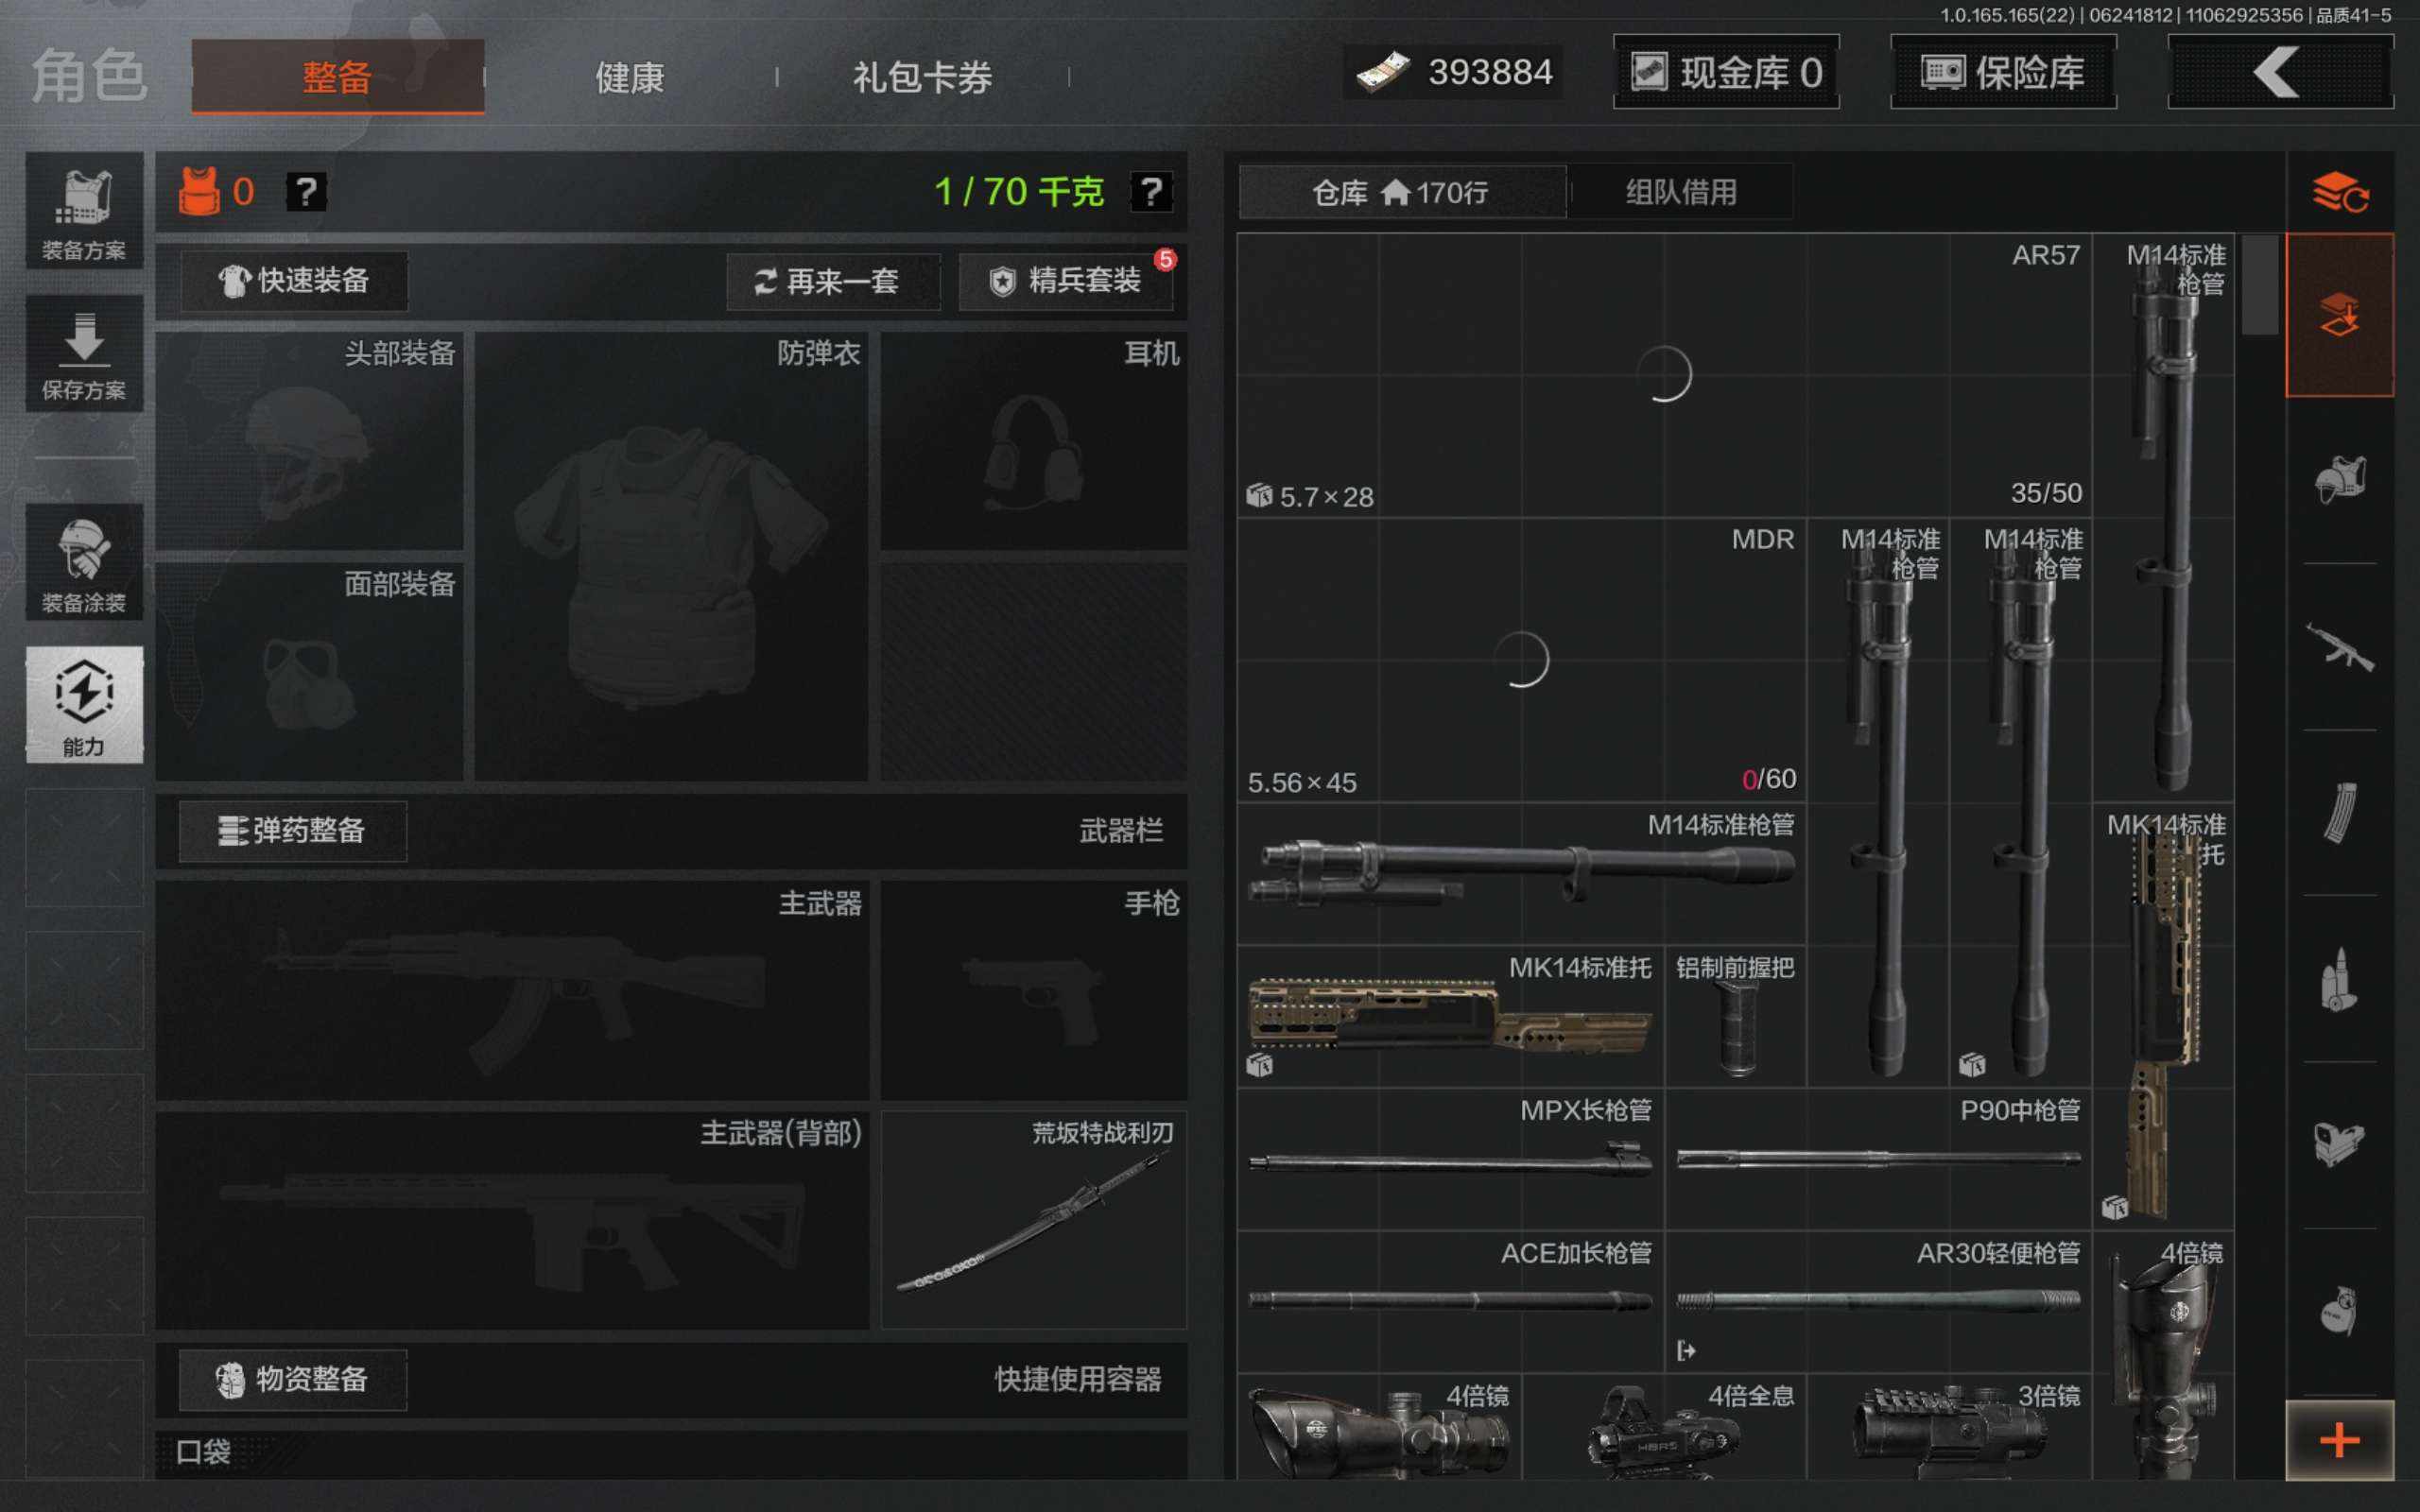Select the ACE加长枪管 barrel item
The height and width of the screenshot is (1512, 2420).
click(x=1450, y=1301)
